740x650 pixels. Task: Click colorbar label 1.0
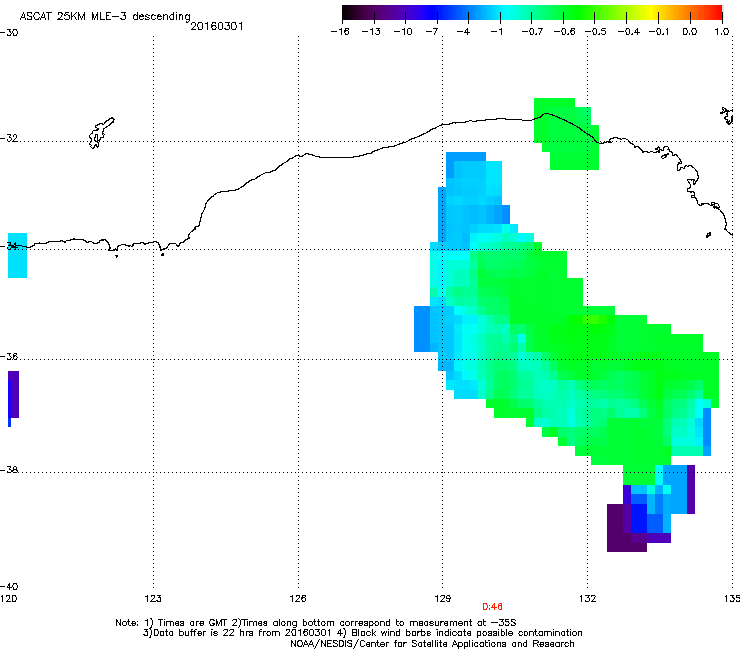pyautogui.click(x=722, y=32)
